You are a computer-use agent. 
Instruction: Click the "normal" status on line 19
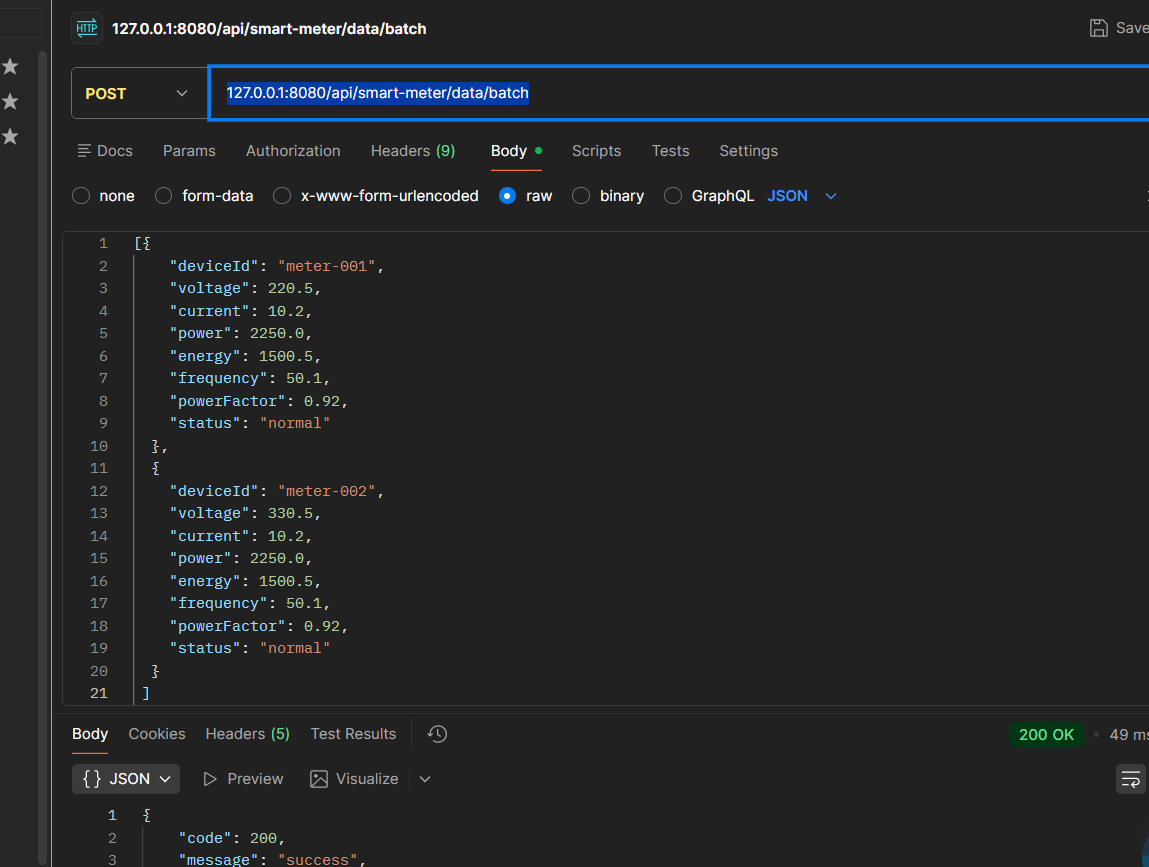click(295, 648)
